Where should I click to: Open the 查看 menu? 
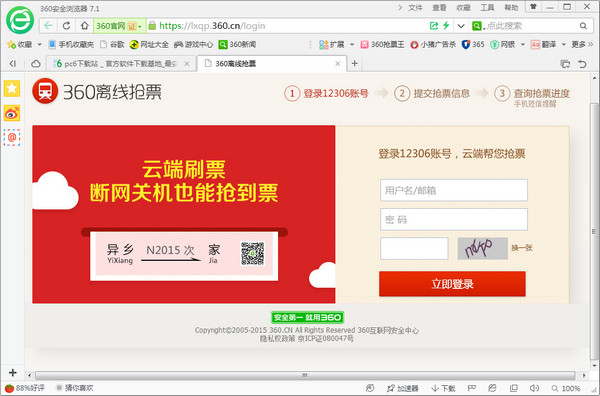click(x=439, y=7)
